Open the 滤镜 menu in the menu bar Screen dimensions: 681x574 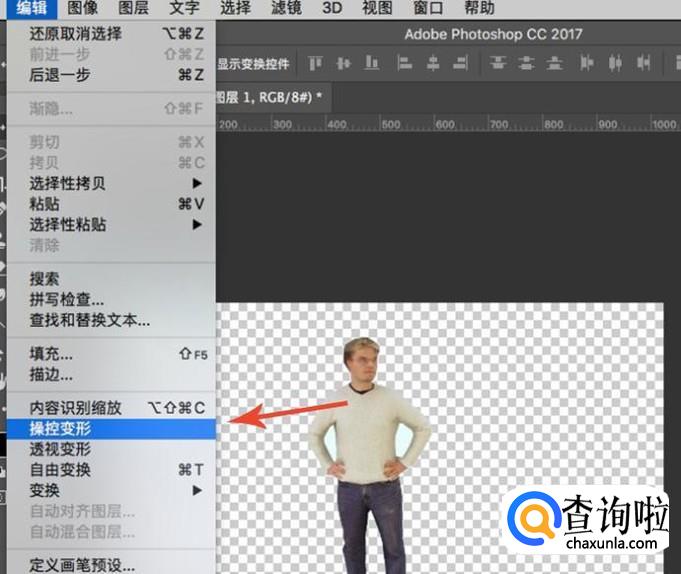(286, 9)
